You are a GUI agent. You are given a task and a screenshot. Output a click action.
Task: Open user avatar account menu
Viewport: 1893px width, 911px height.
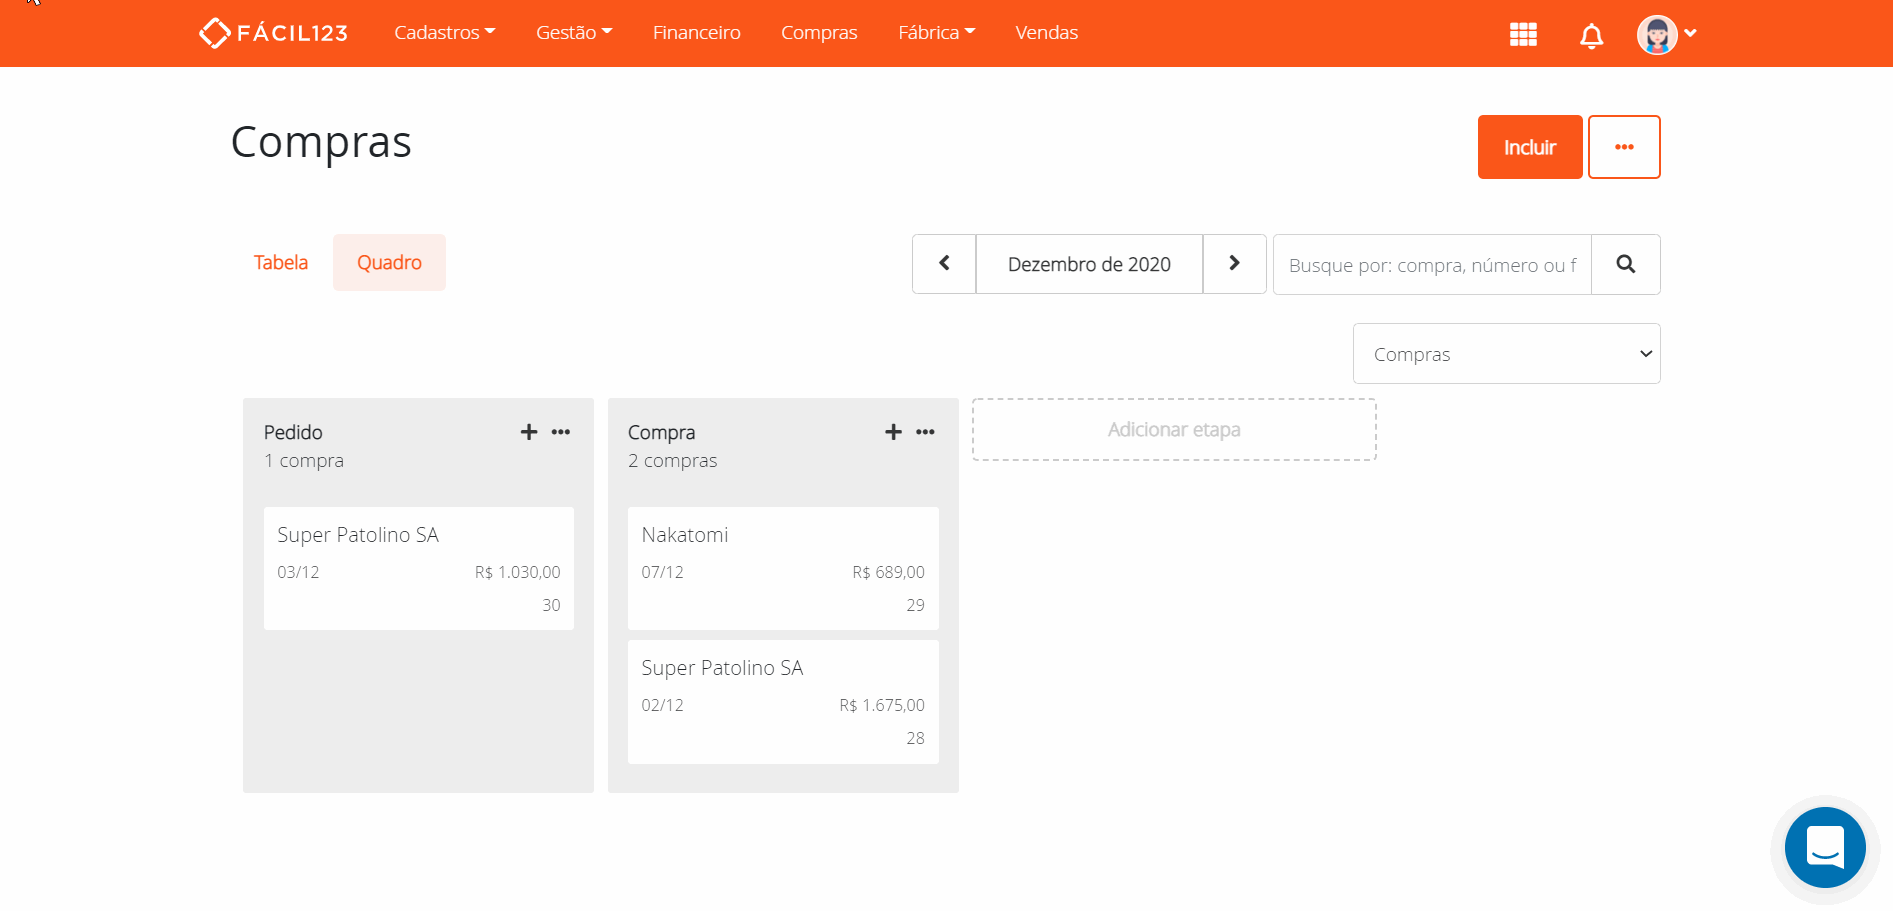(x=1666, y=34)
